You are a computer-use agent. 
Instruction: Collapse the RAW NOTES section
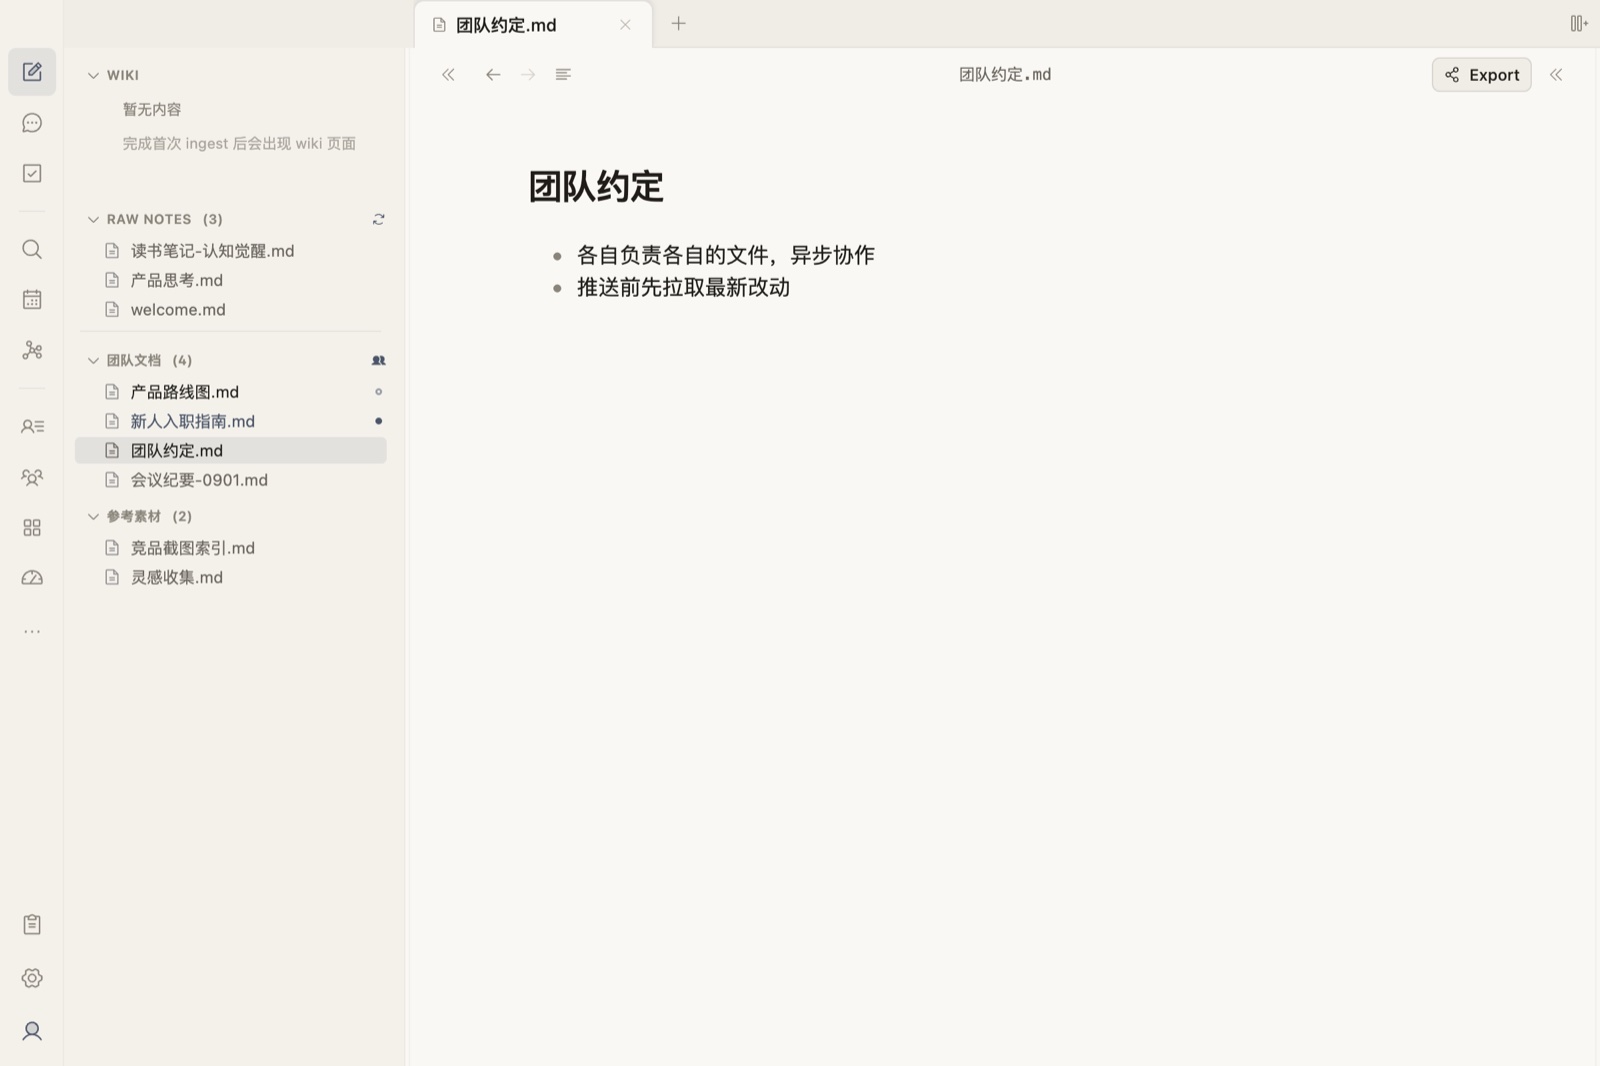(x=93, y=219)
